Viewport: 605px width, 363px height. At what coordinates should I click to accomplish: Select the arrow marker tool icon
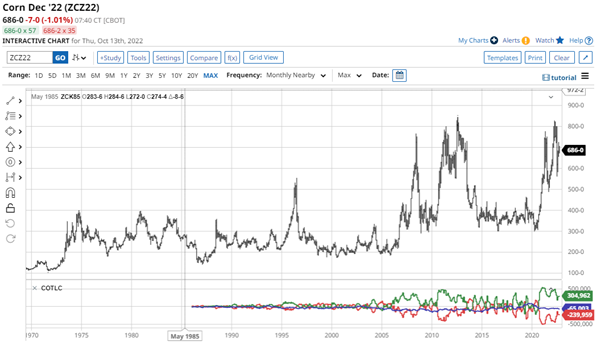(x=10, y=147)
